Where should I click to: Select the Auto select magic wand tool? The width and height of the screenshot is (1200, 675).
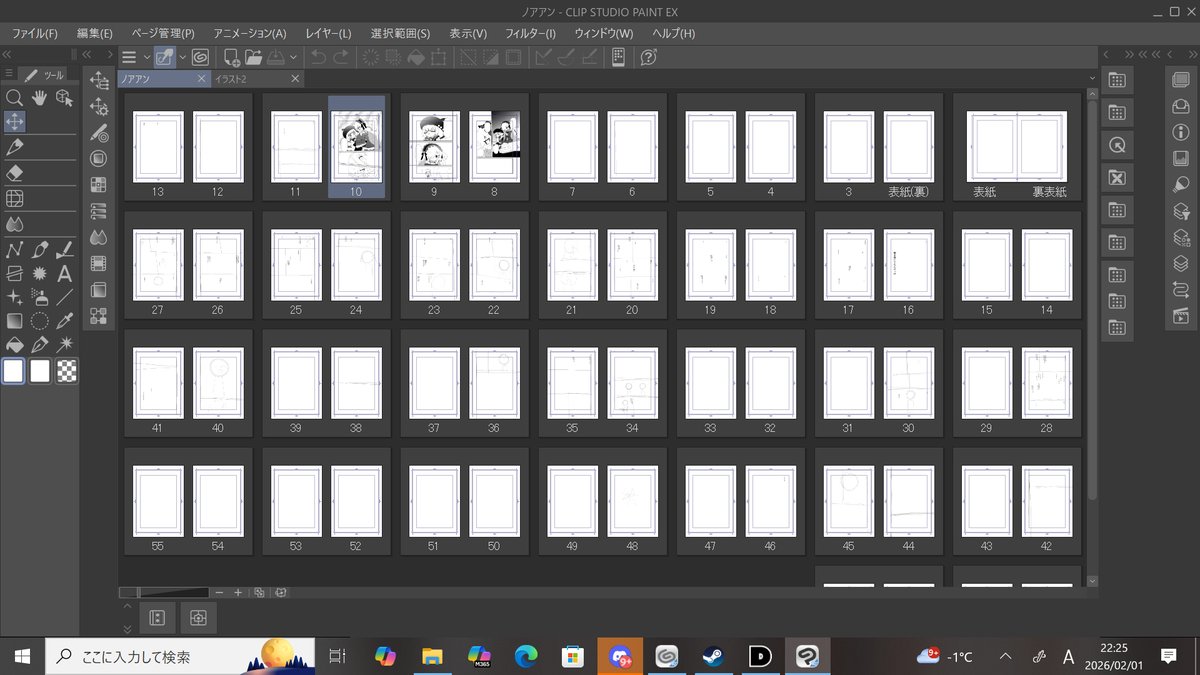coord(65,345)
